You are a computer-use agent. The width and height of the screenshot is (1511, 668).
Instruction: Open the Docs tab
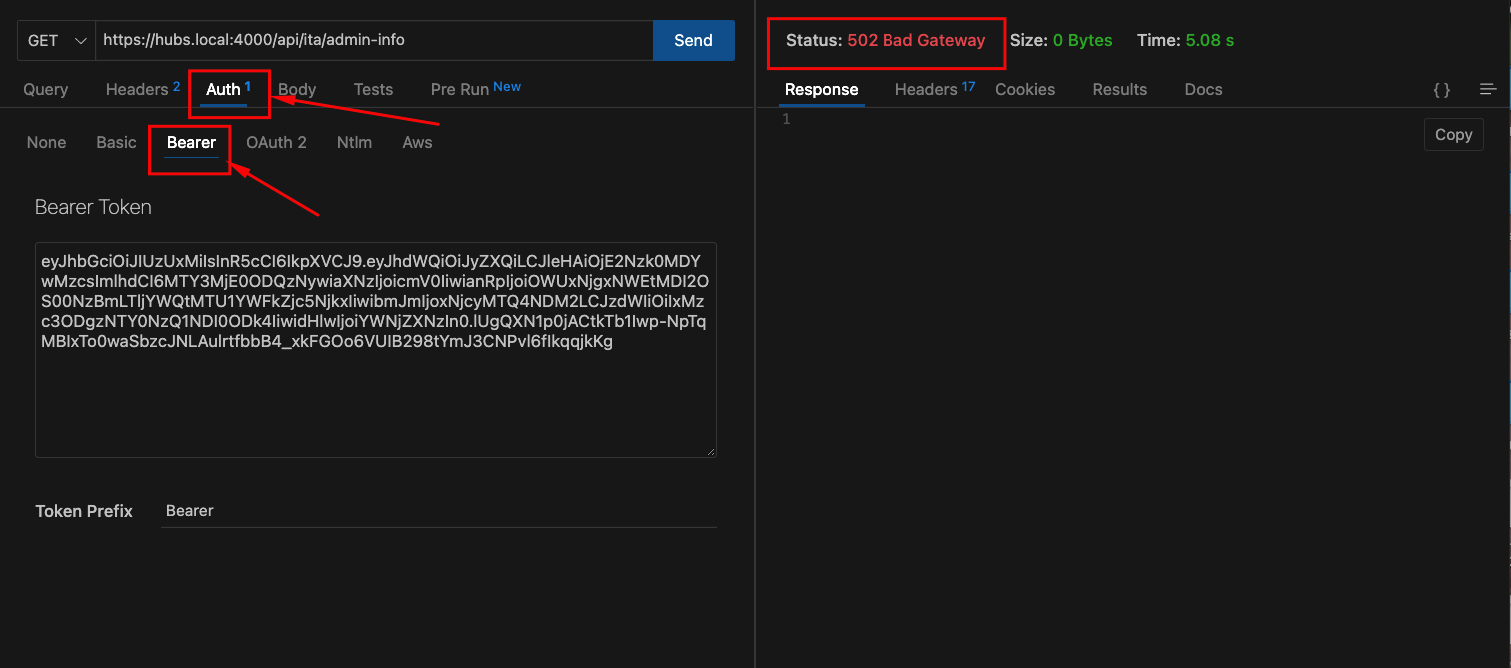[1202, 89]
